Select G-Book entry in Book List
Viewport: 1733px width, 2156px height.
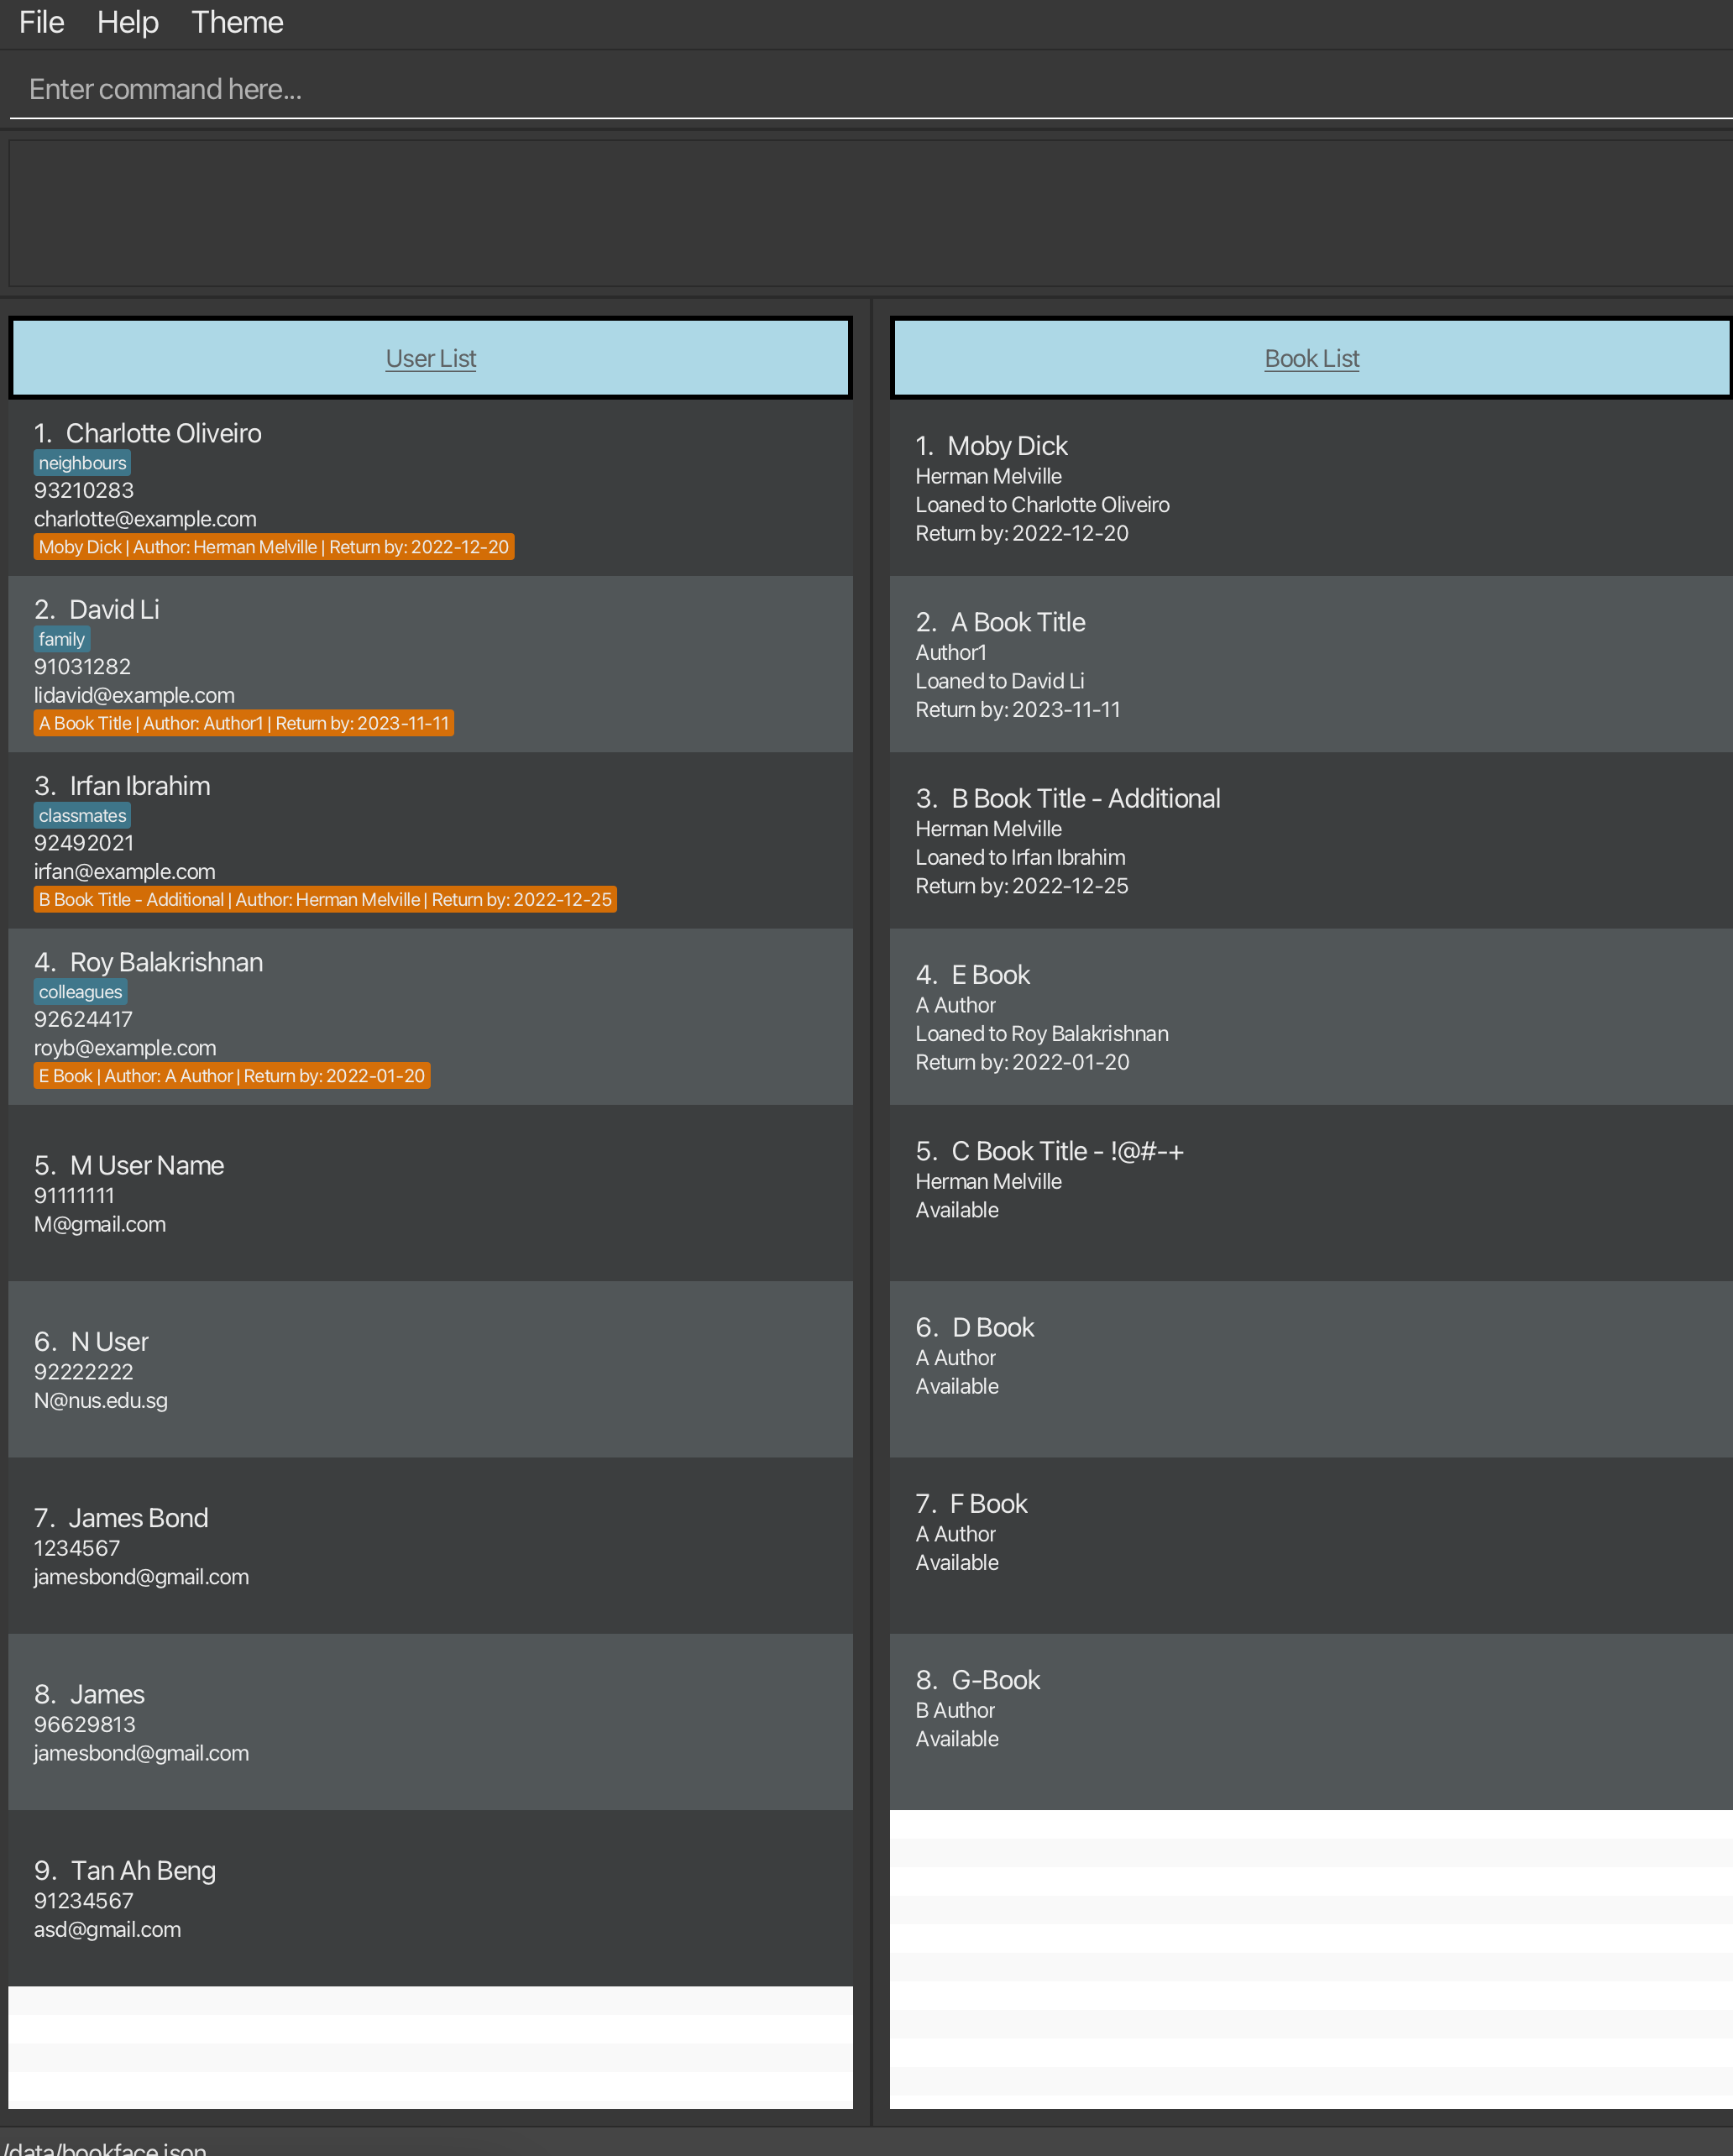(x=1310, y=1721)
